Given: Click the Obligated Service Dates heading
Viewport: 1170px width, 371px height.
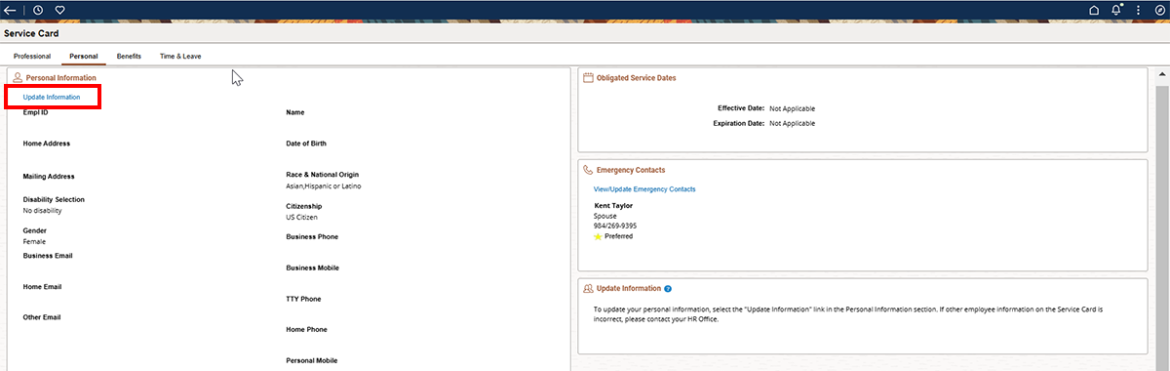Looking at the screenshot, I should pyautogui.click(x=636, y=78).
